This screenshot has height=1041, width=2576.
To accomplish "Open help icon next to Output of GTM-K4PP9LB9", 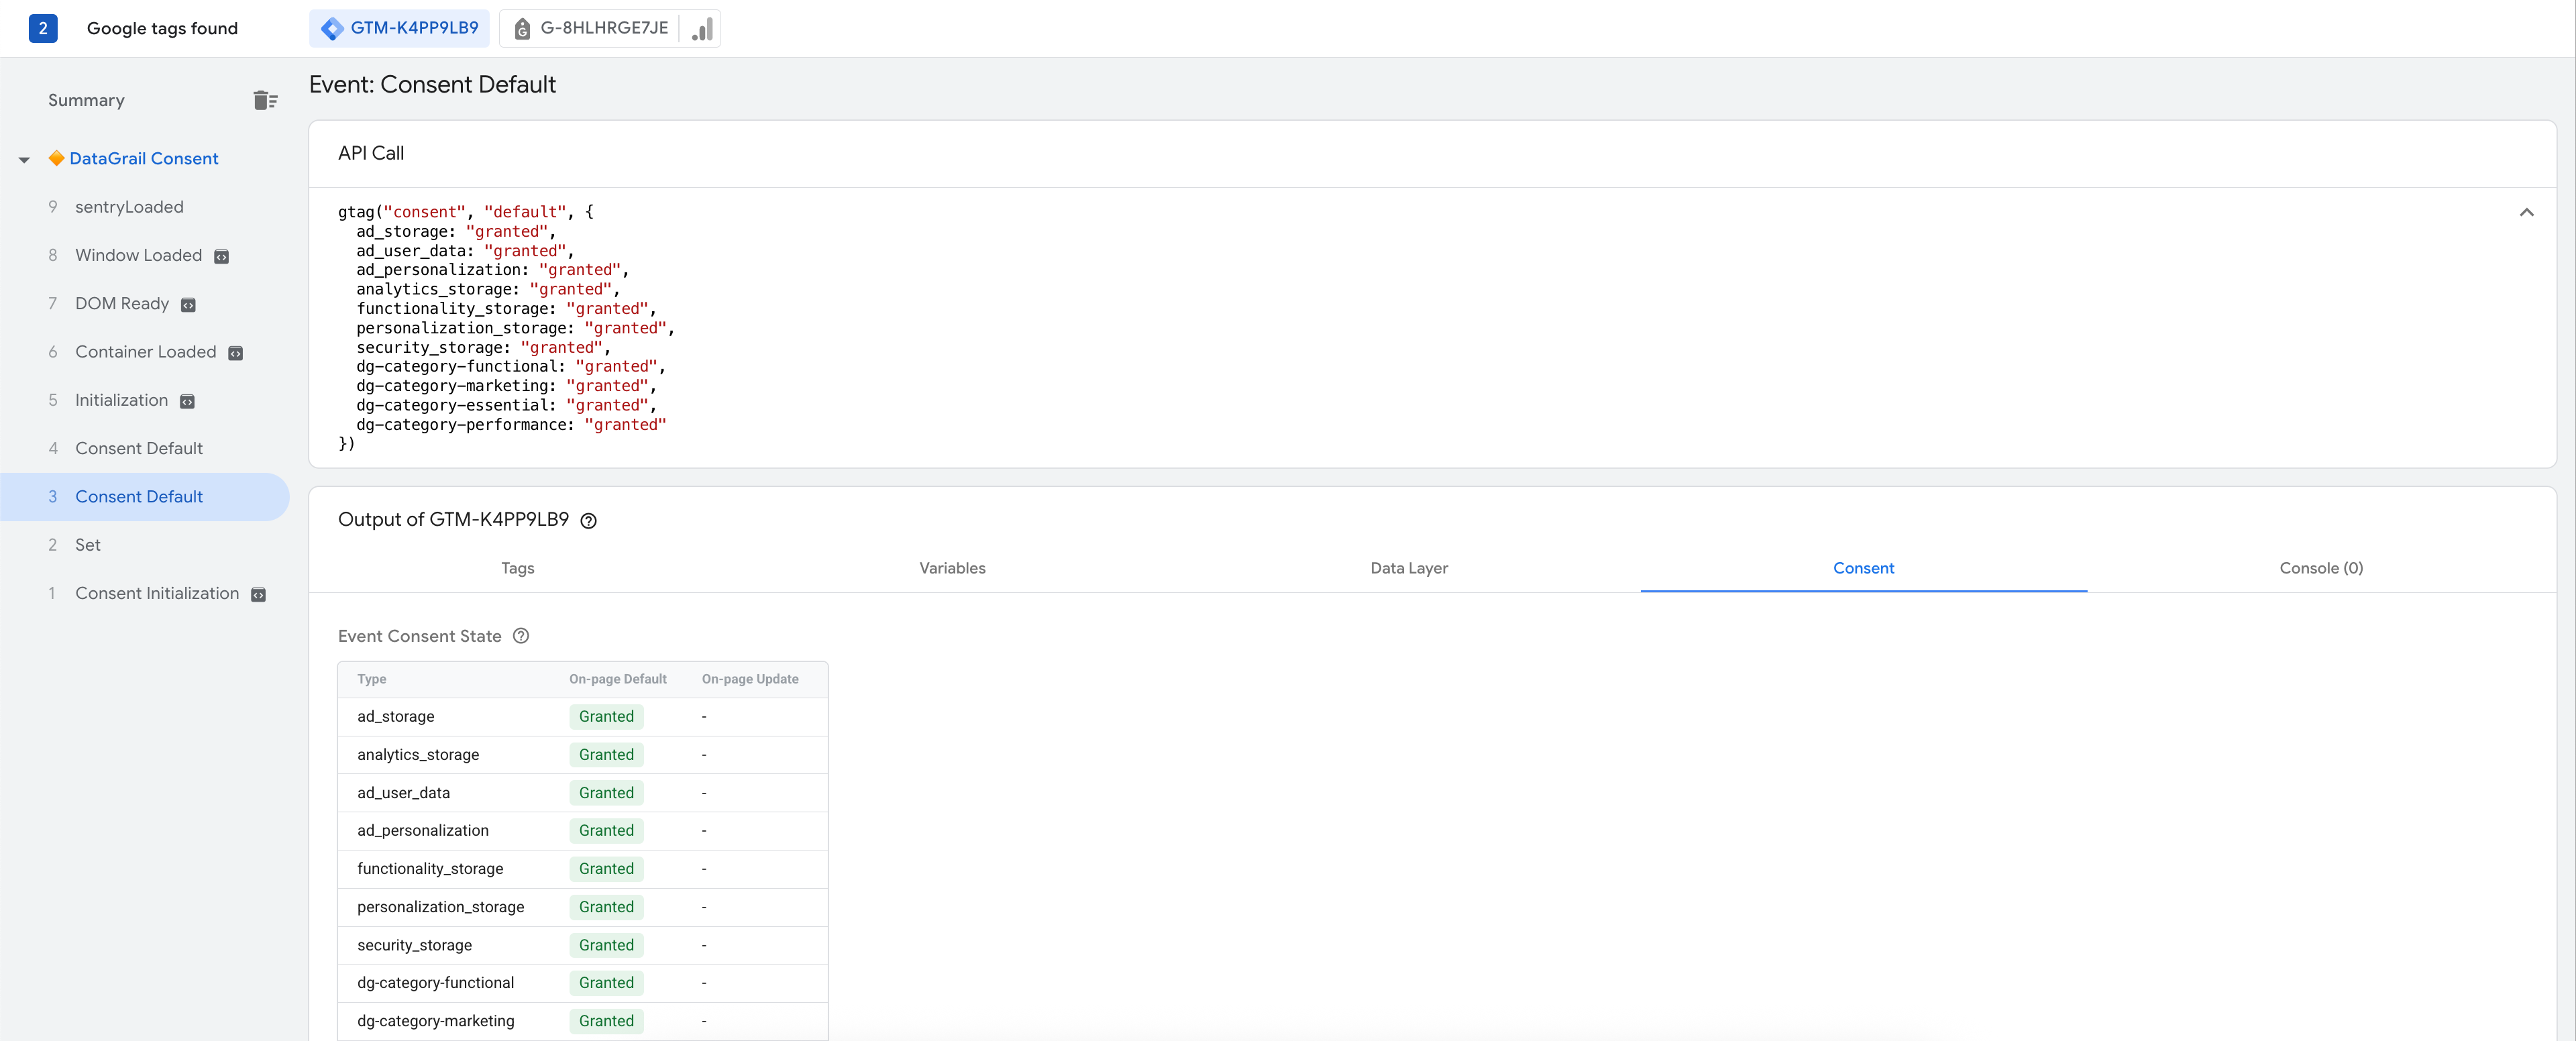I will pyautogui.click(x=589, y=521).
